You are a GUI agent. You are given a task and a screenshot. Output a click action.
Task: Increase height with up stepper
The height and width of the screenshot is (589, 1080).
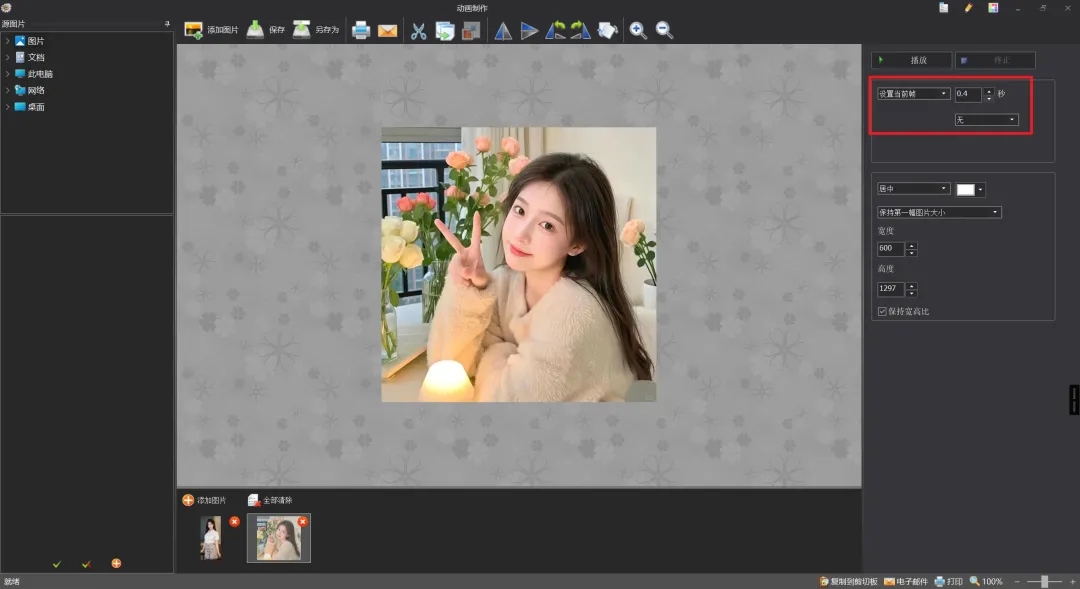(x=911, y=285)
